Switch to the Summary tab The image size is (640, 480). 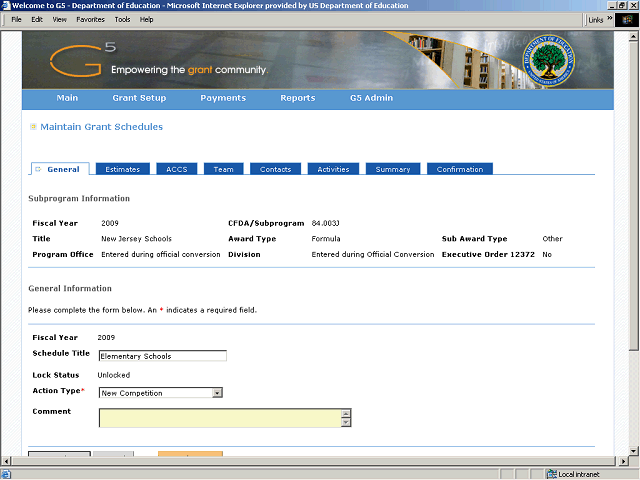(393, 169)
